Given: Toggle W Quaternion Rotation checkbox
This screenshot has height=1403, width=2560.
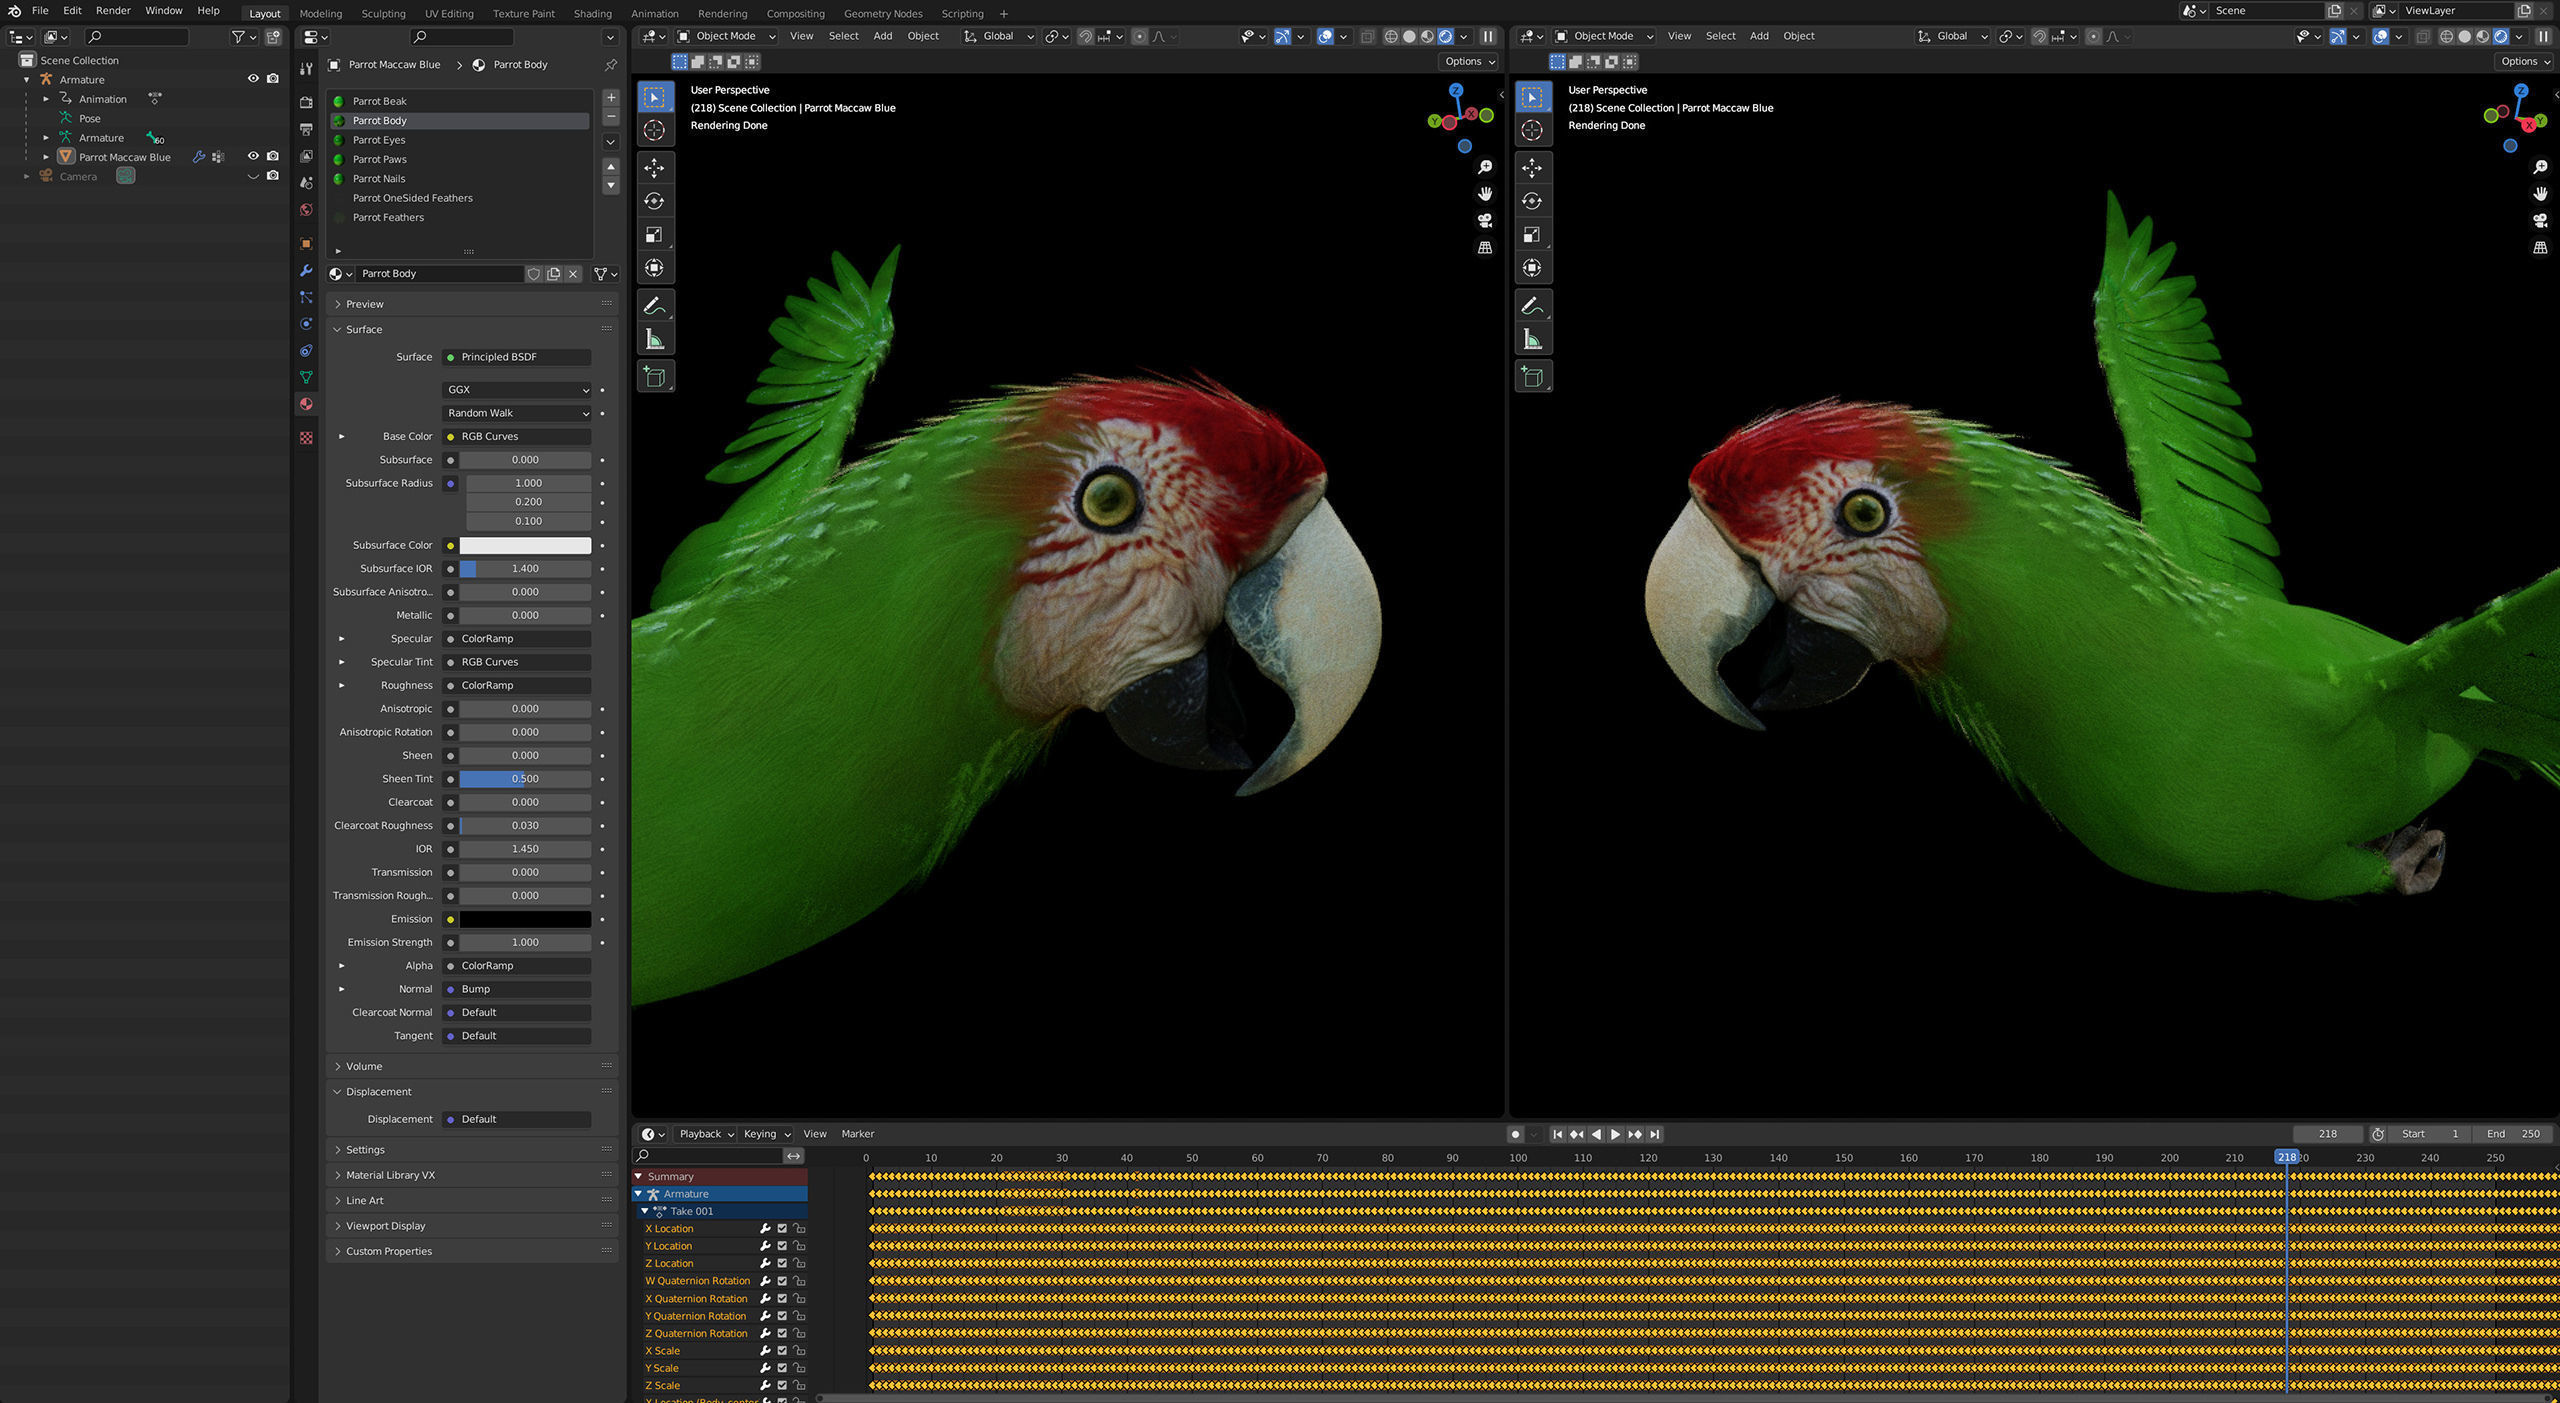Looking at the screenshot, I should click(x=782, y=1281).
